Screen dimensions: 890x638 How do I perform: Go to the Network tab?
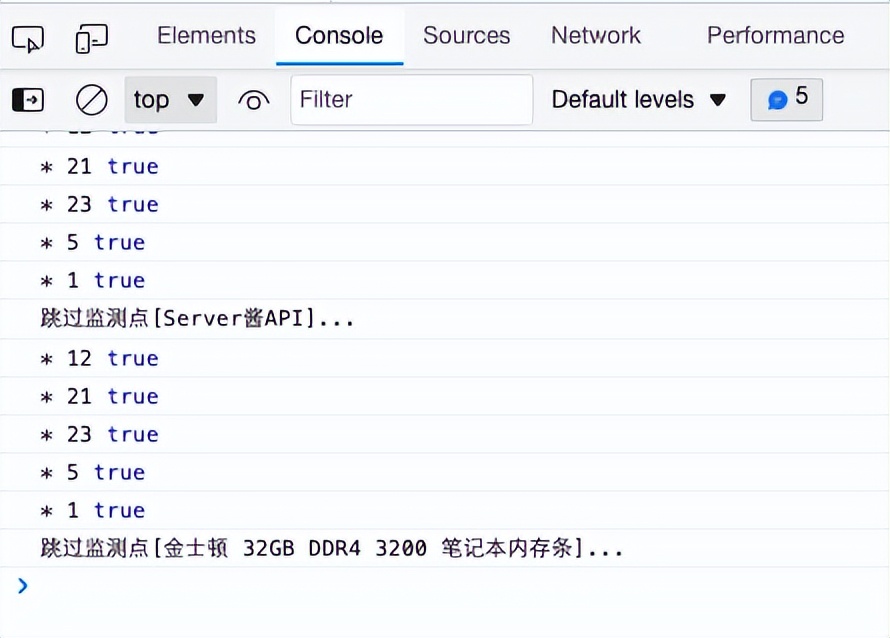[x=596, y=35]
